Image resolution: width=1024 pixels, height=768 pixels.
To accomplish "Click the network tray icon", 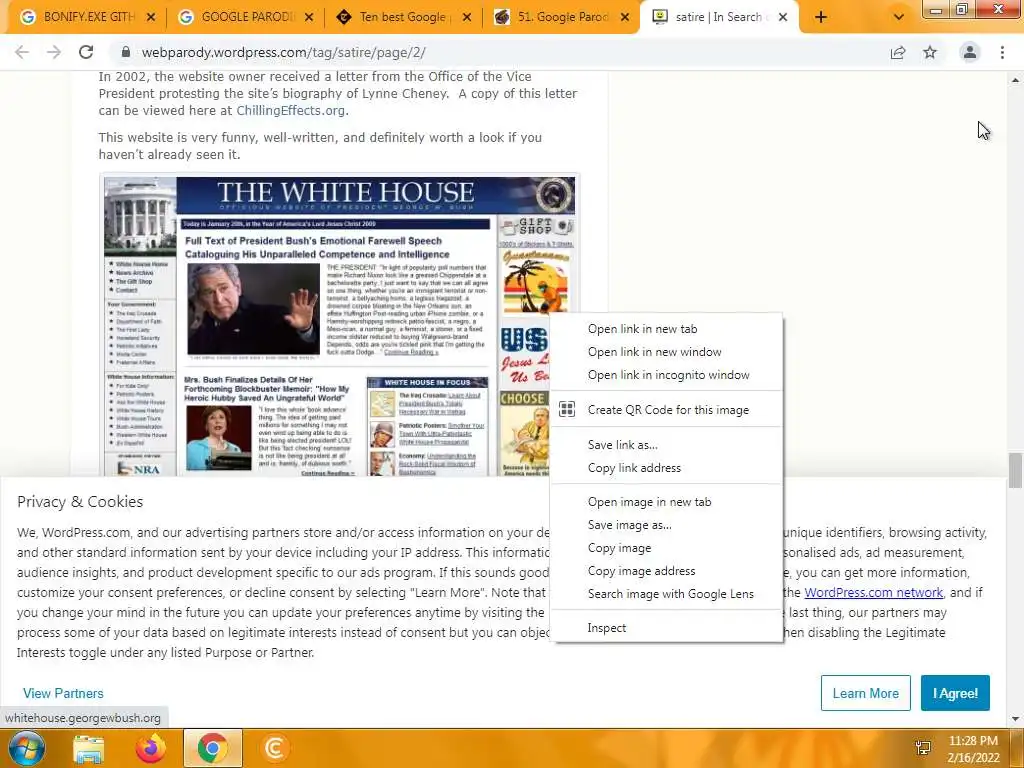I will [x=923, y=748].
